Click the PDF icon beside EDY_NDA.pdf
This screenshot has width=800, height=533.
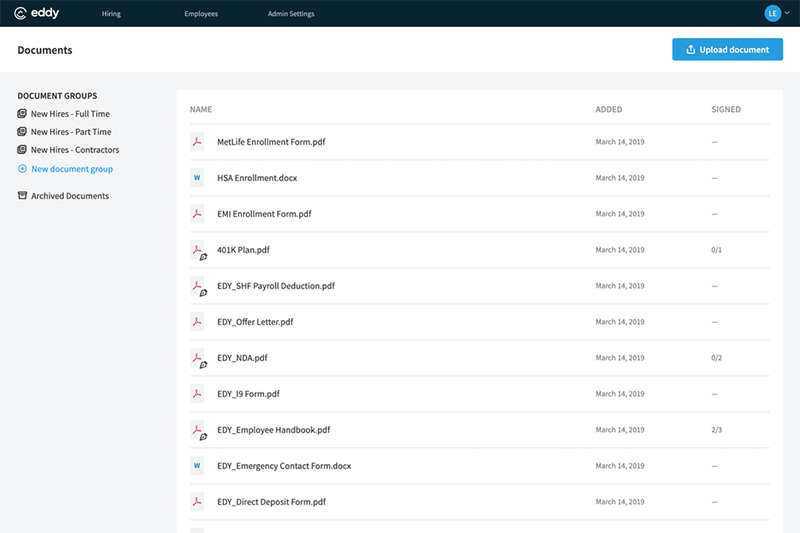[198, 358]
